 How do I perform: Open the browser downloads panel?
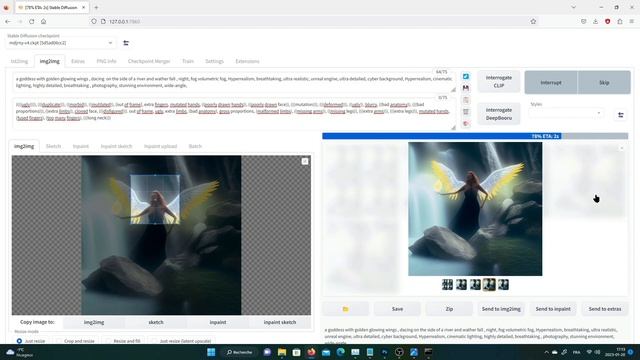(596, 21)
